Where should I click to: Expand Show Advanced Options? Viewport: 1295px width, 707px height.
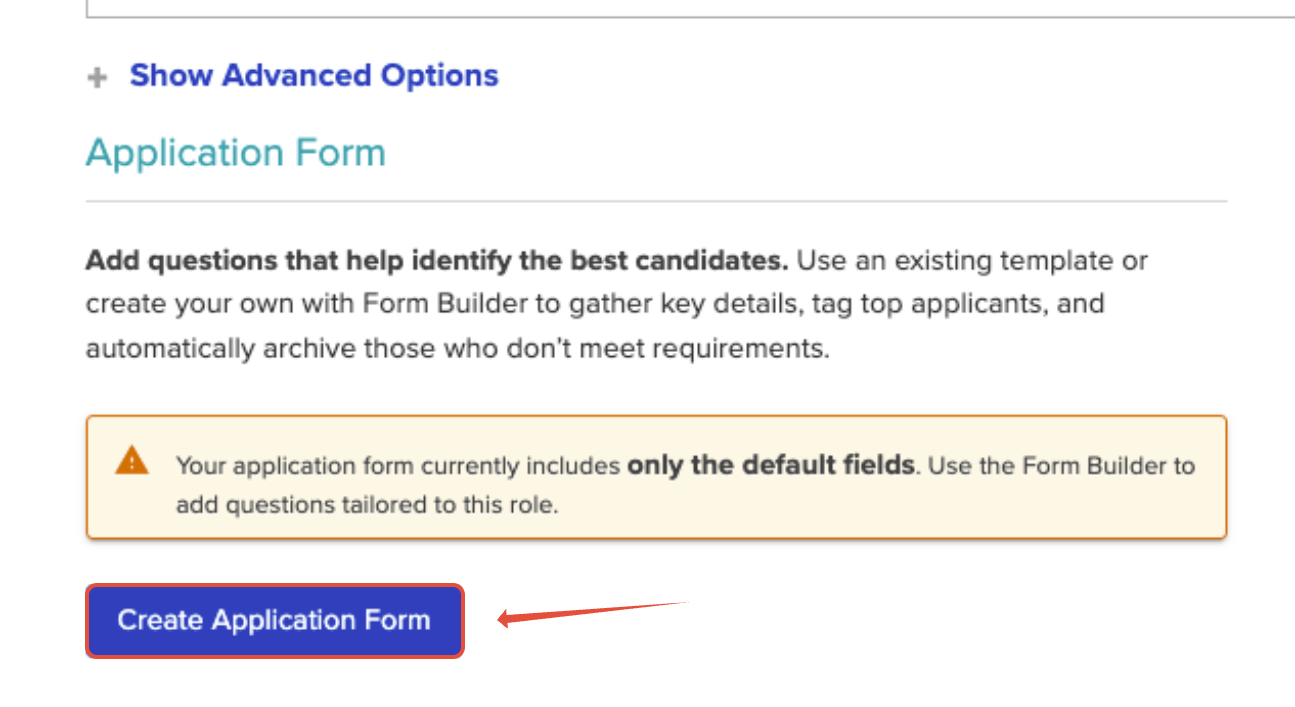tap(313, 76)
